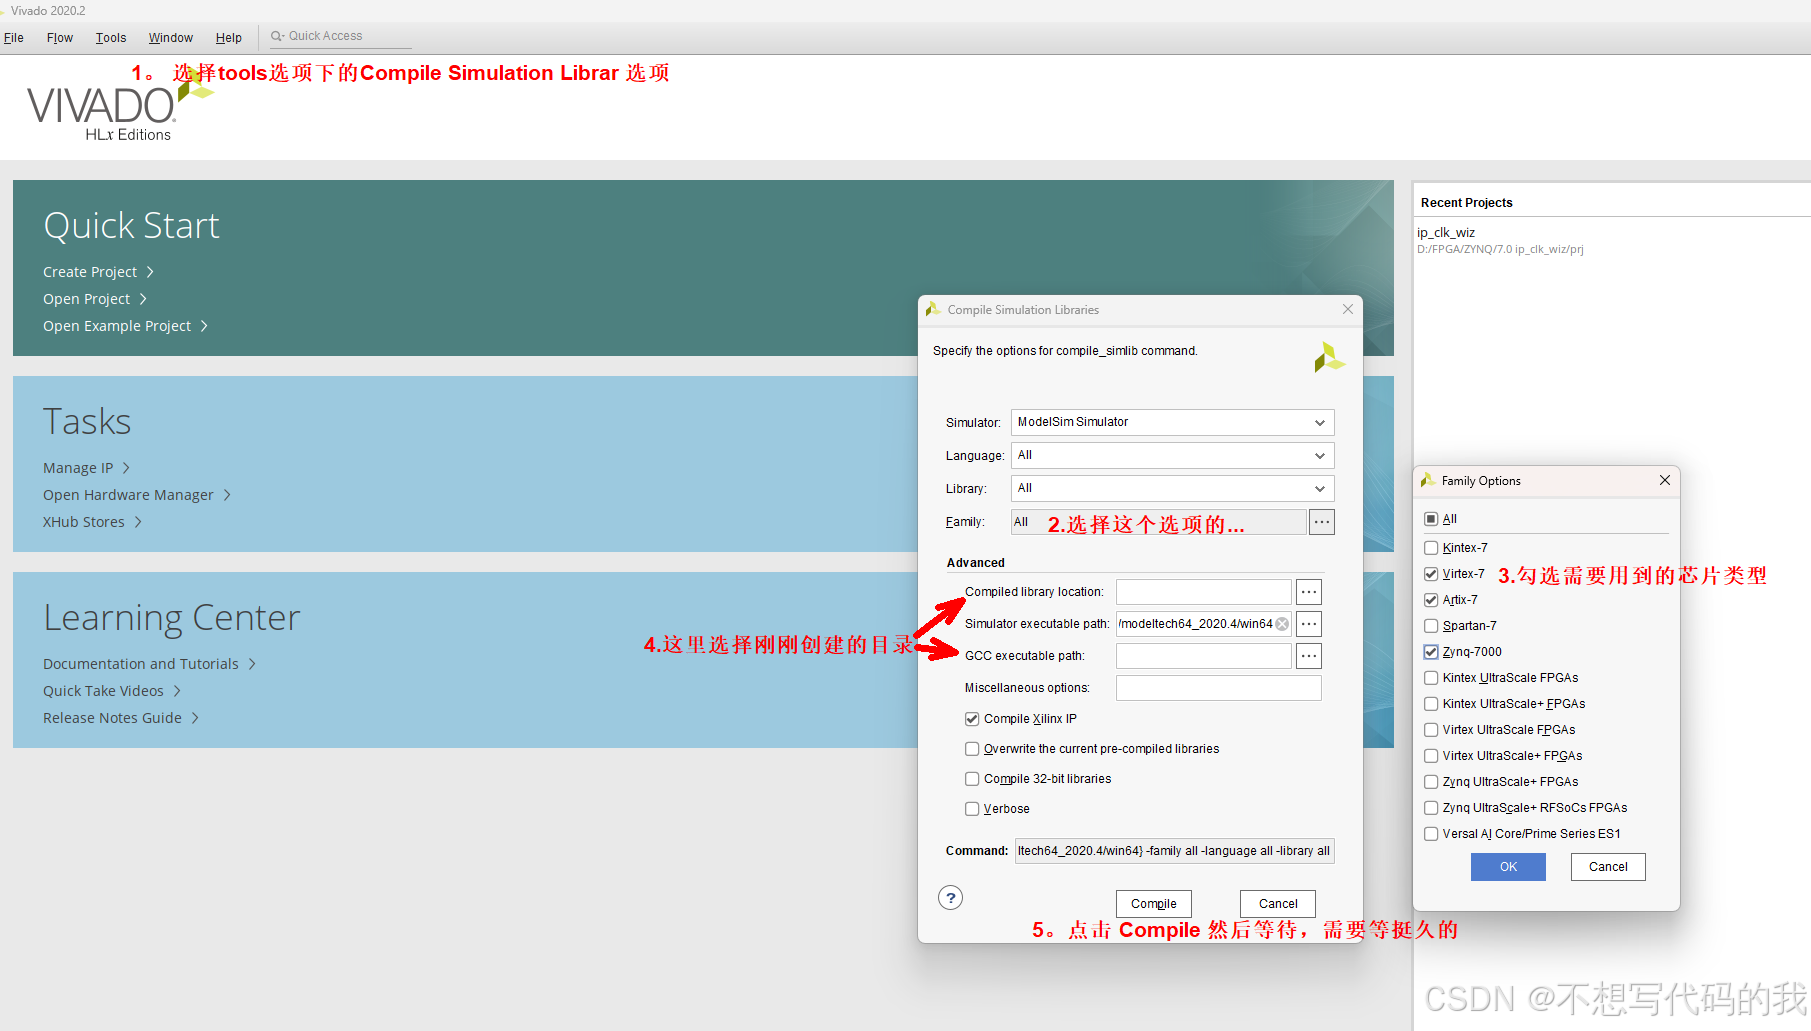Browse for GCC executable path

1309,656
